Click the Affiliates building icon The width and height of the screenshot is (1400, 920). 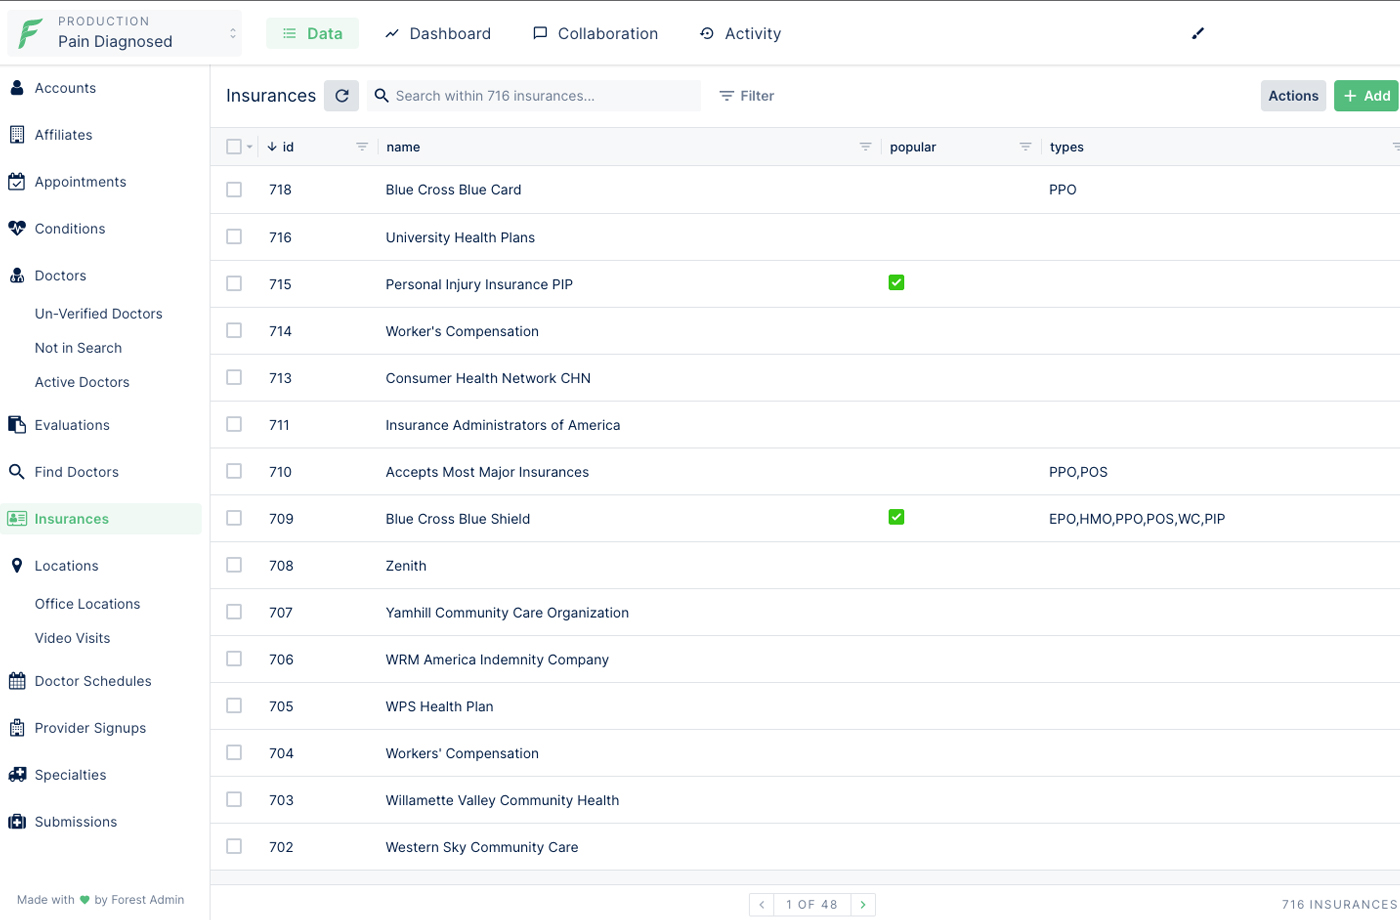tap(17, 135)
